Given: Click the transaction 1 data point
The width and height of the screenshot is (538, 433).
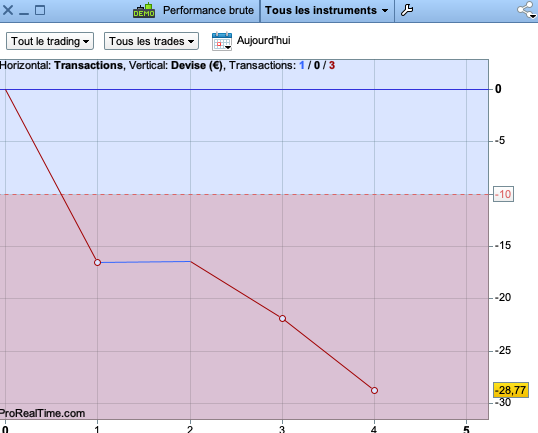Looking at the screenshot, I should [97, 262].
